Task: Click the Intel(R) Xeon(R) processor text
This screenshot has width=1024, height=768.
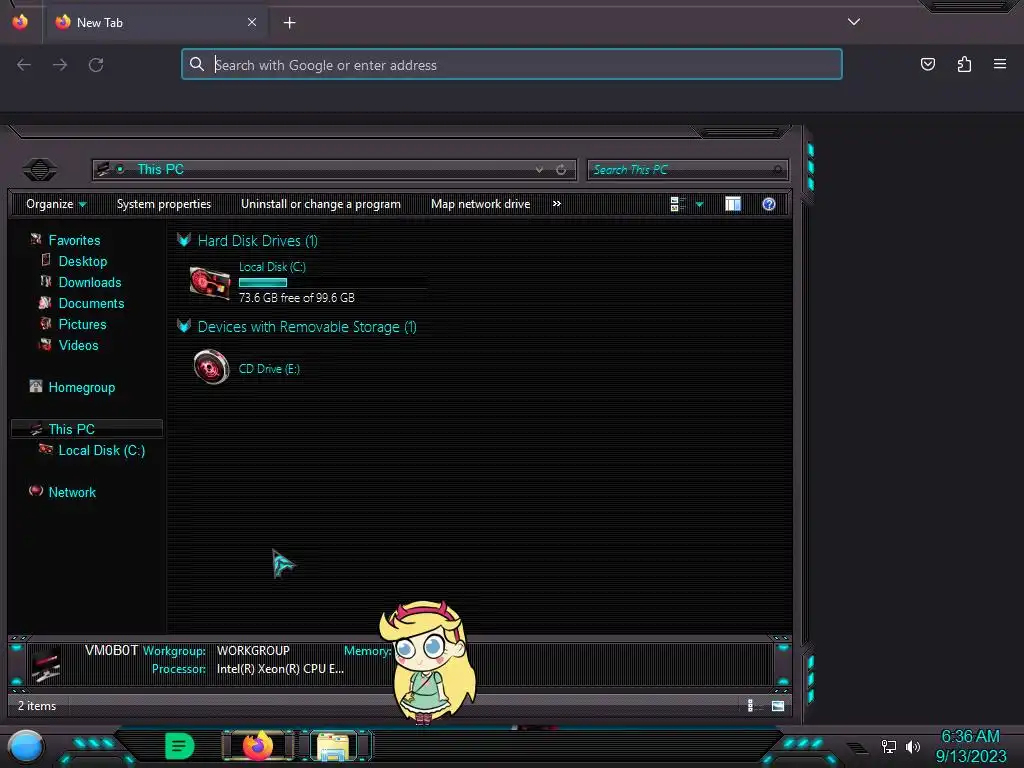Action: pos(280,668)
